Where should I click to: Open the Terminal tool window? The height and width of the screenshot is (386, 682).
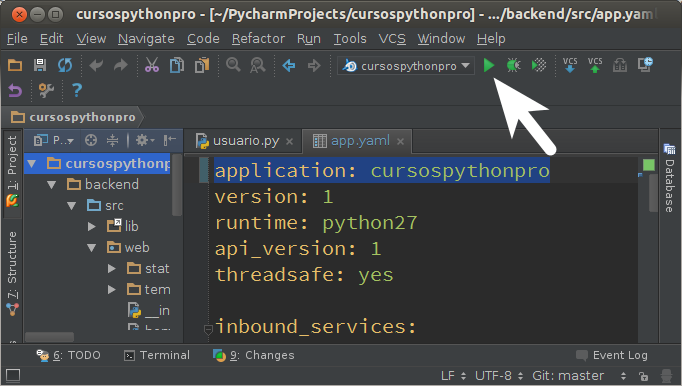157,356
